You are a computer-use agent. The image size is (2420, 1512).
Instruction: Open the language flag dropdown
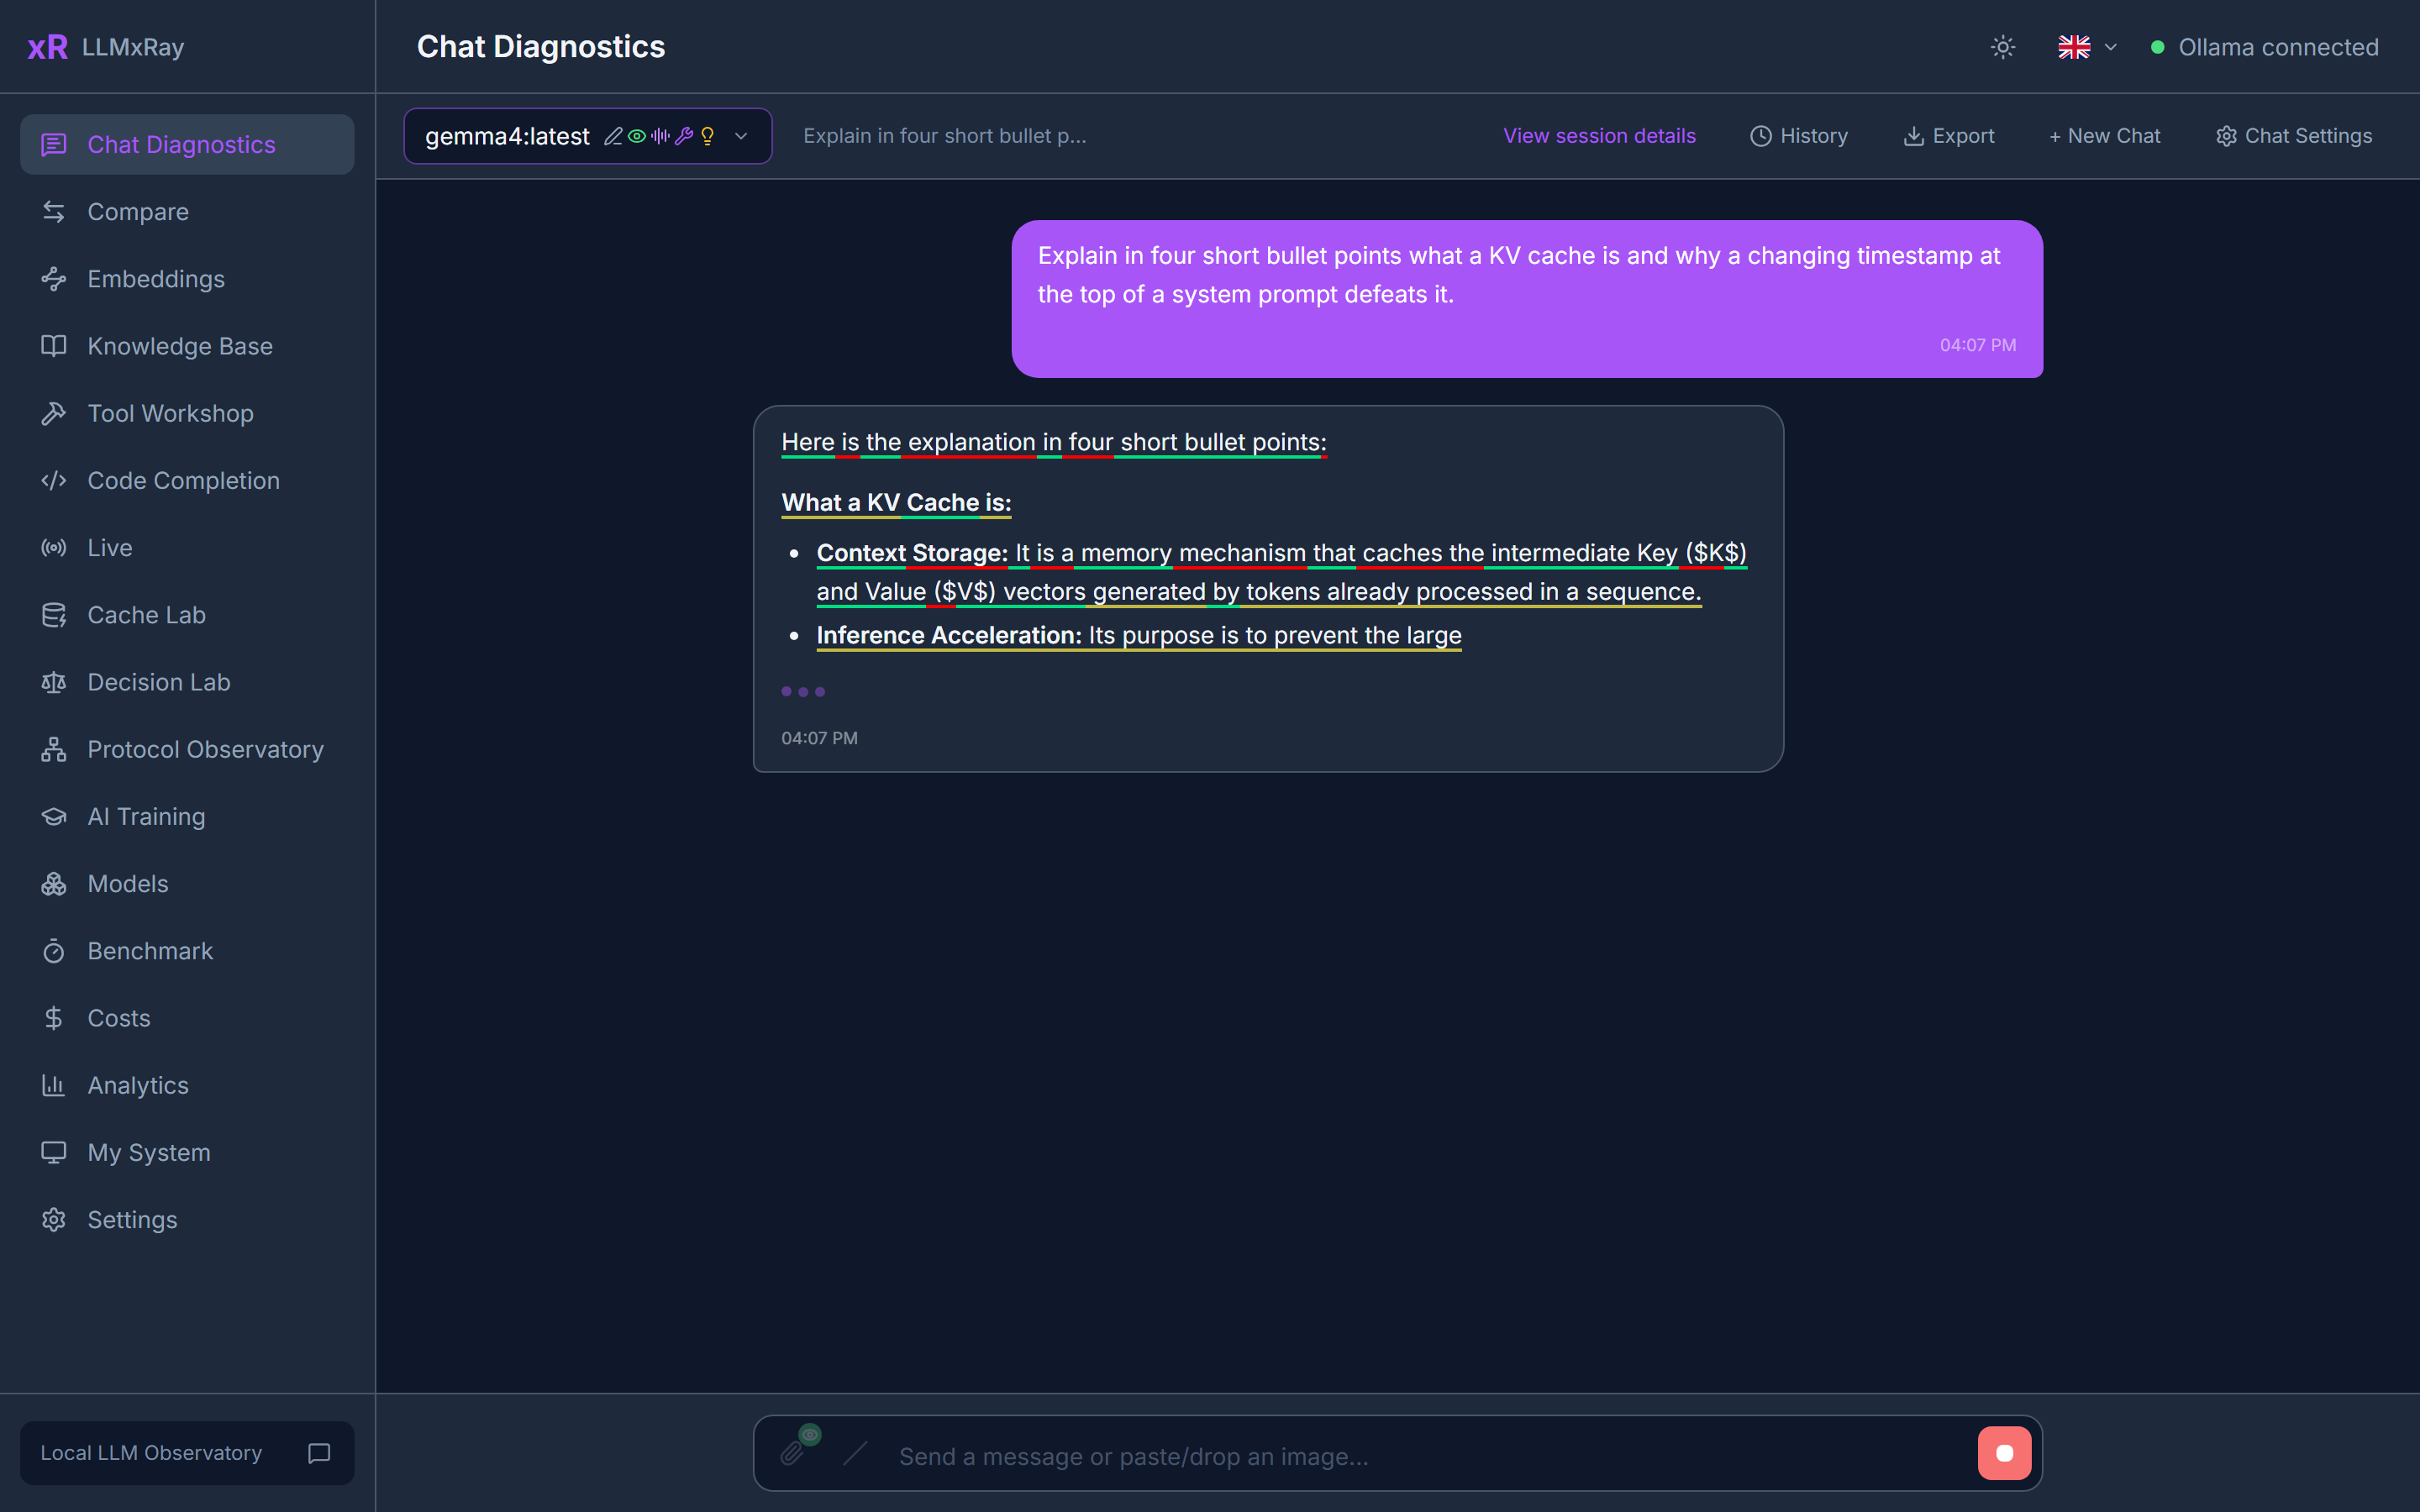point(2087,47)
